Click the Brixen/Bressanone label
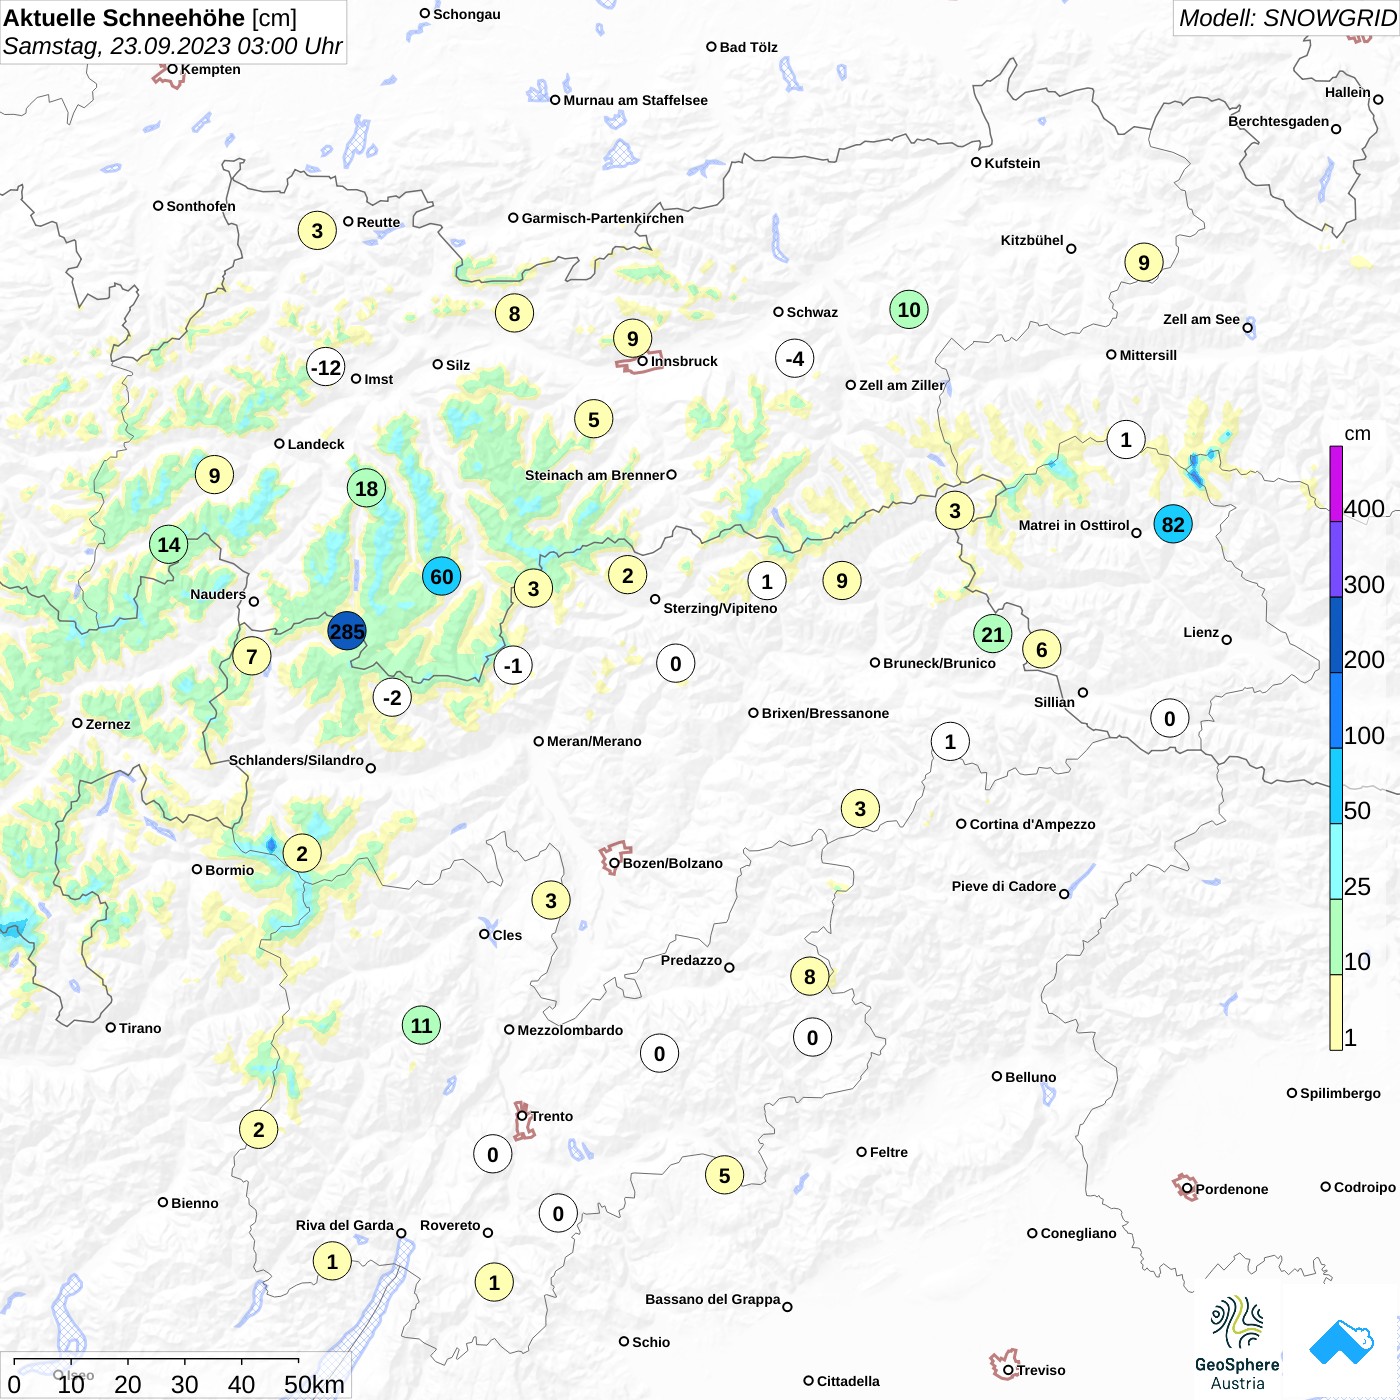1400x1400 pixels. (x=825, y=713)
